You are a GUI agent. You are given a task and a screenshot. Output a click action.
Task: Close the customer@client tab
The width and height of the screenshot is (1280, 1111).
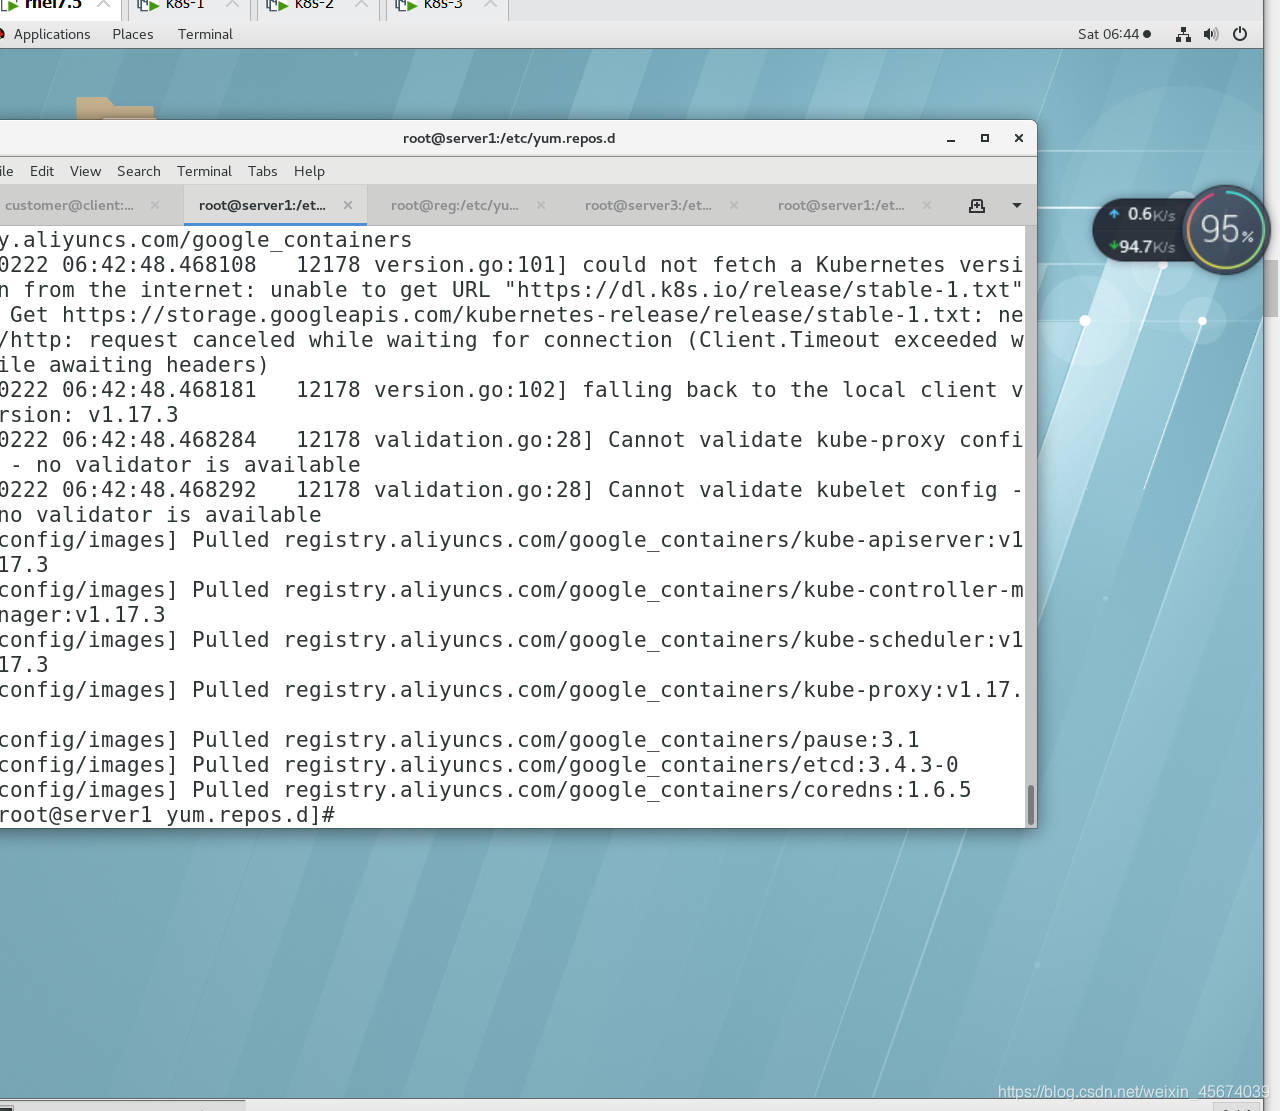[155, 205]
